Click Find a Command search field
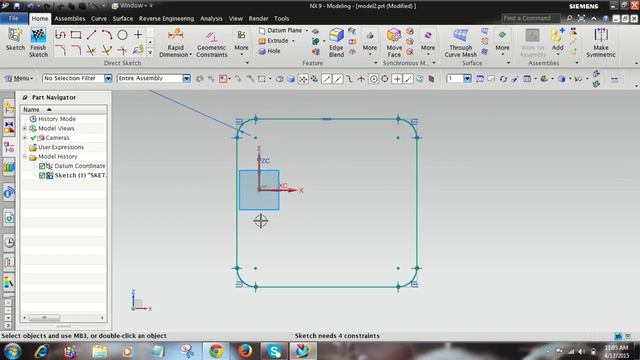 pyautogui.click(x=531, y=18)
